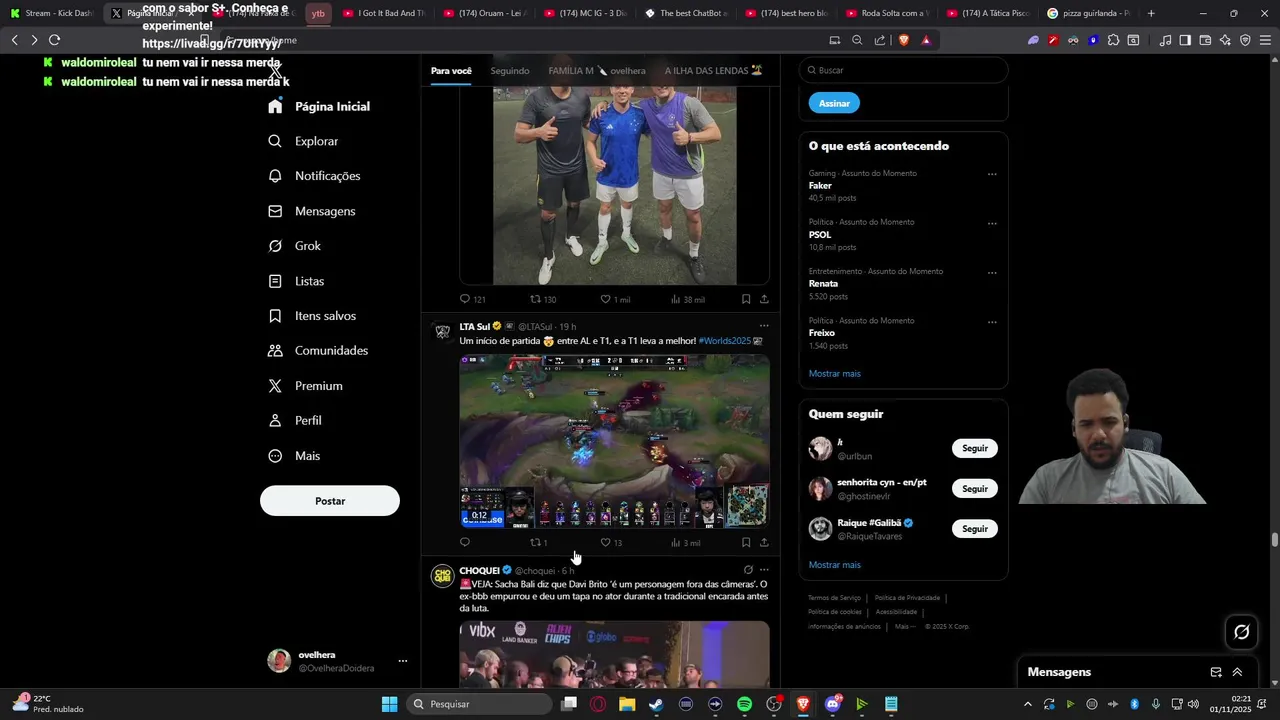Image resolution: width=1280 pixels, height=720 pixels.
Task: Open Discord from the taskbar
Action: click(833, 704)
